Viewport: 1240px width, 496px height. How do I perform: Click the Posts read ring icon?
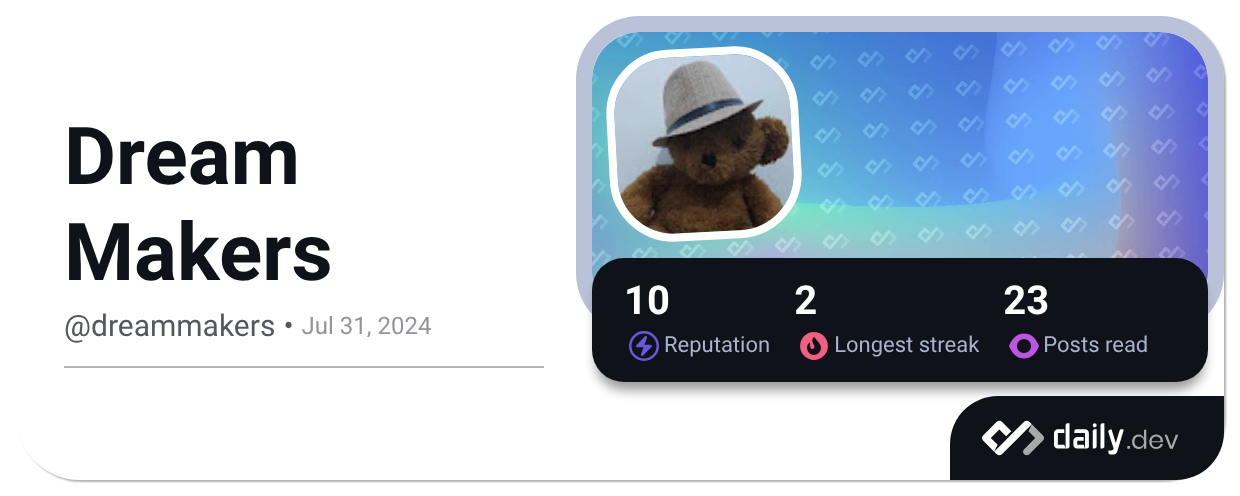coord(1024,346)
